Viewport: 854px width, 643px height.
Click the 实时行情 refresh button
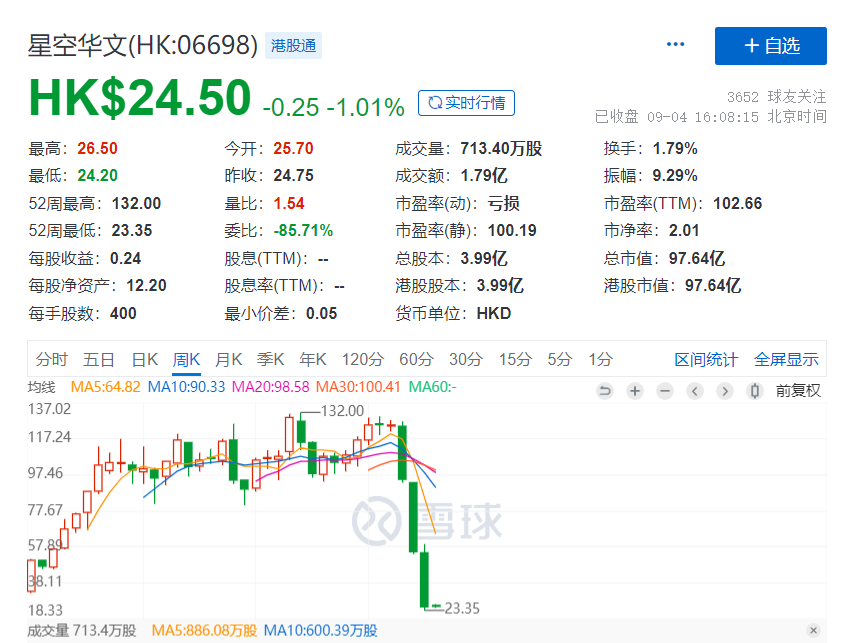point(466,102)
